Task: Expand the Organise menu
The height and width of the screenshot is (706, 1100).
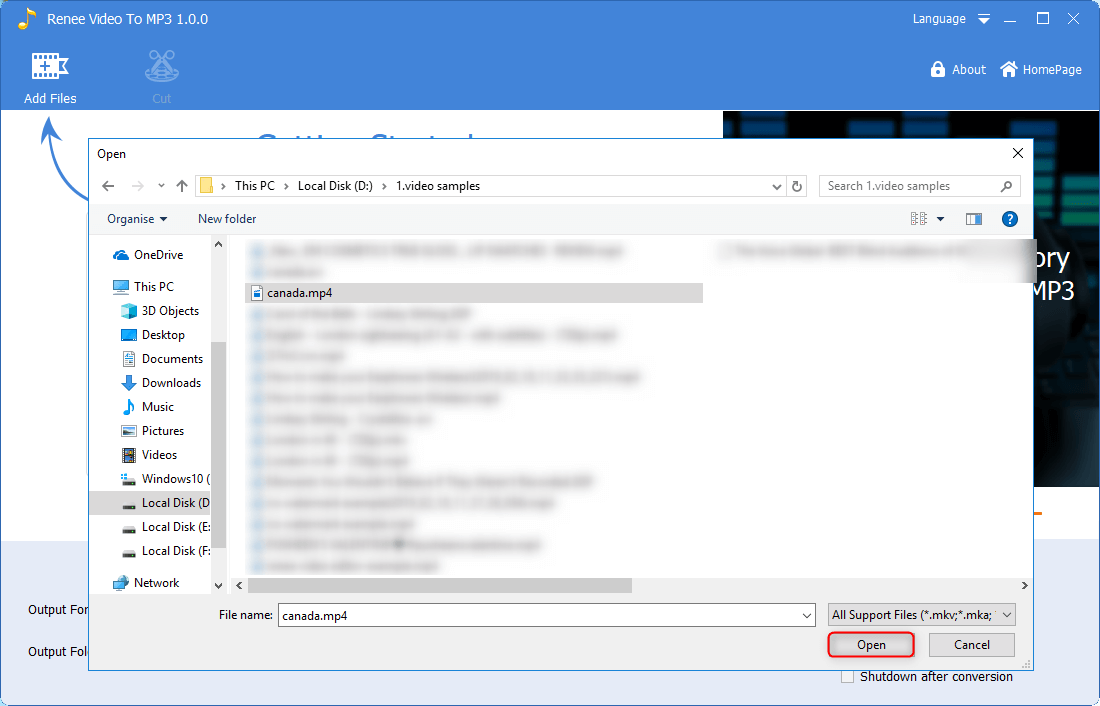Action: coord(137,219)
